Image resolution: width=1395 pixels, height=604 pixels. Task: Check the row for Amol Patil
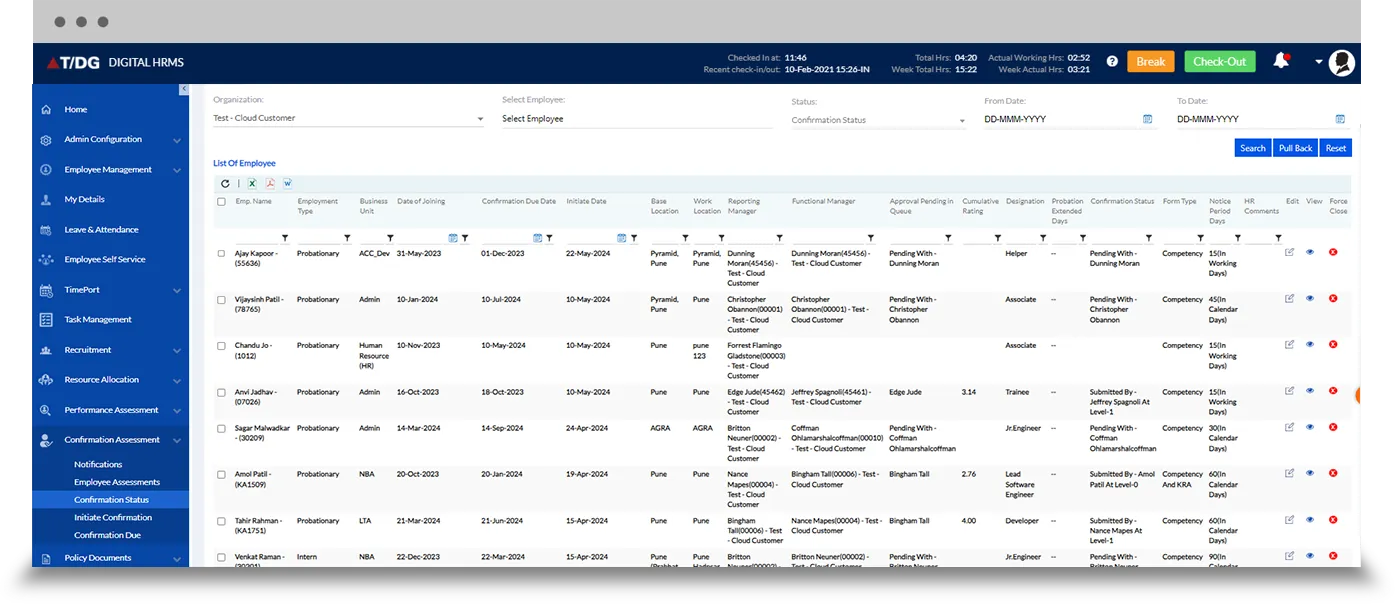tap(222, 475)
